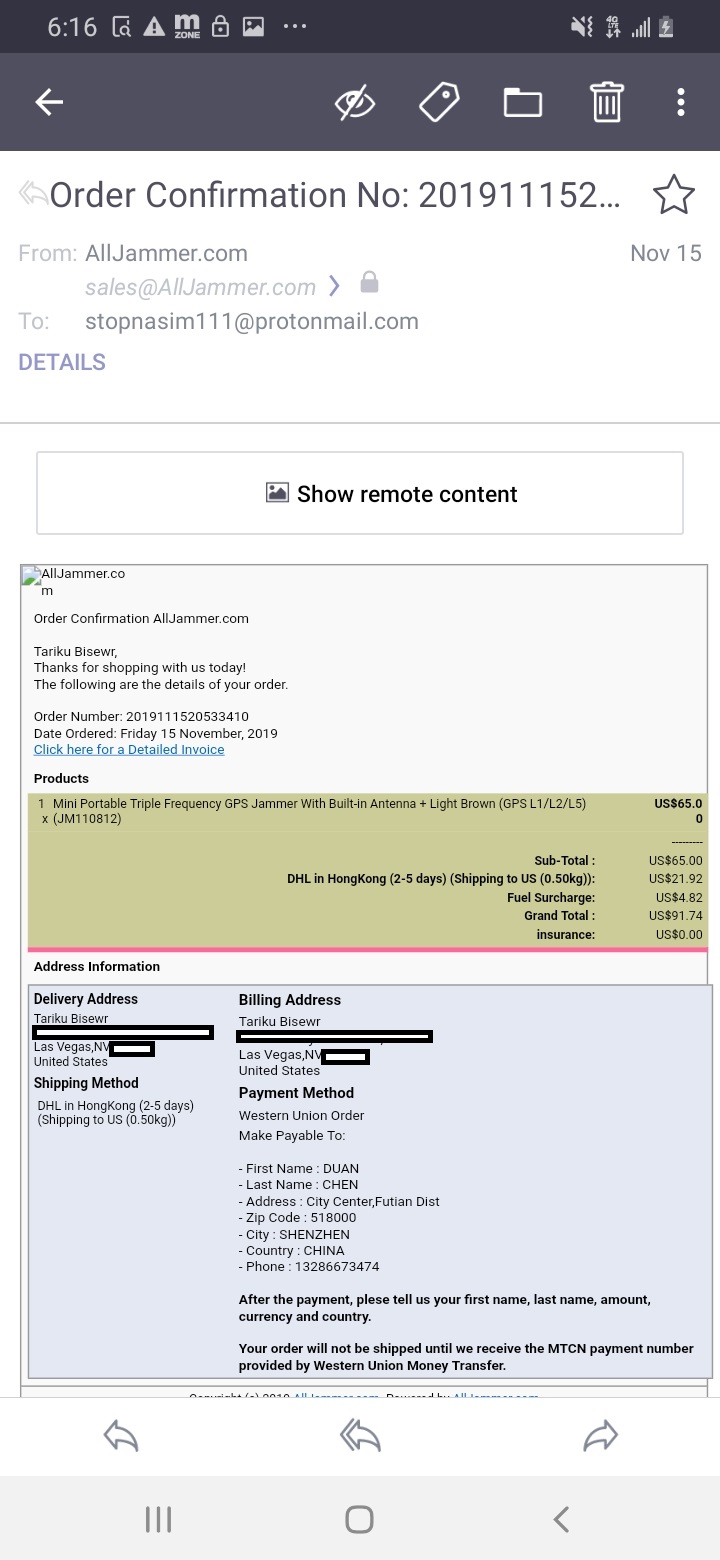Tap the reply arrow icon at bottom
This screenshot has width=720, height=1560.
click(x=121, y=1437)
